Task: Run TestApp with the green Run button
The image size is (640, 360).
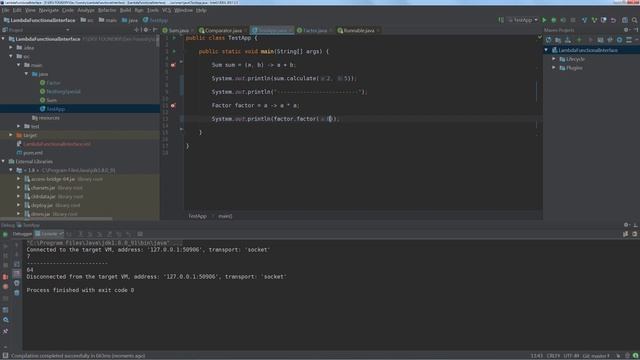Action: [544, 20]
